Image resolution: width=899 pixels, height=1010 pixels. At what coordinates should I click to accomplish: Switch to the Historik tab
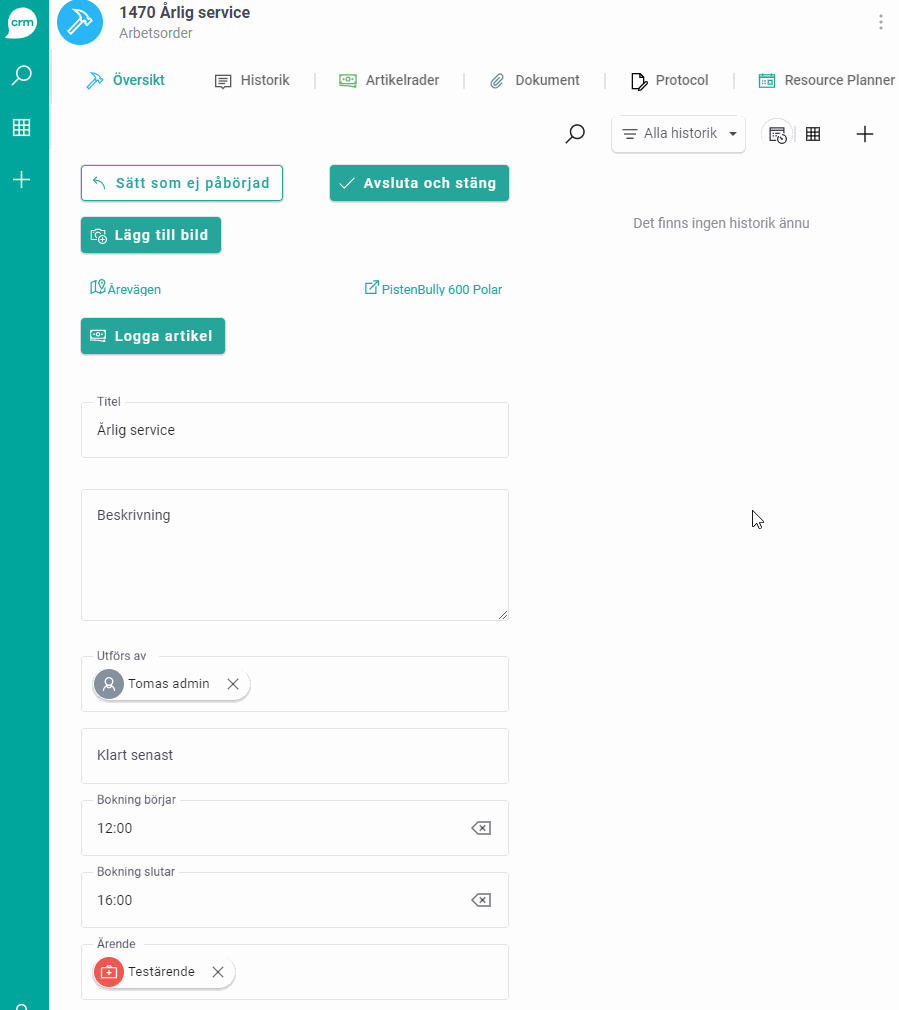pos(252,80)
